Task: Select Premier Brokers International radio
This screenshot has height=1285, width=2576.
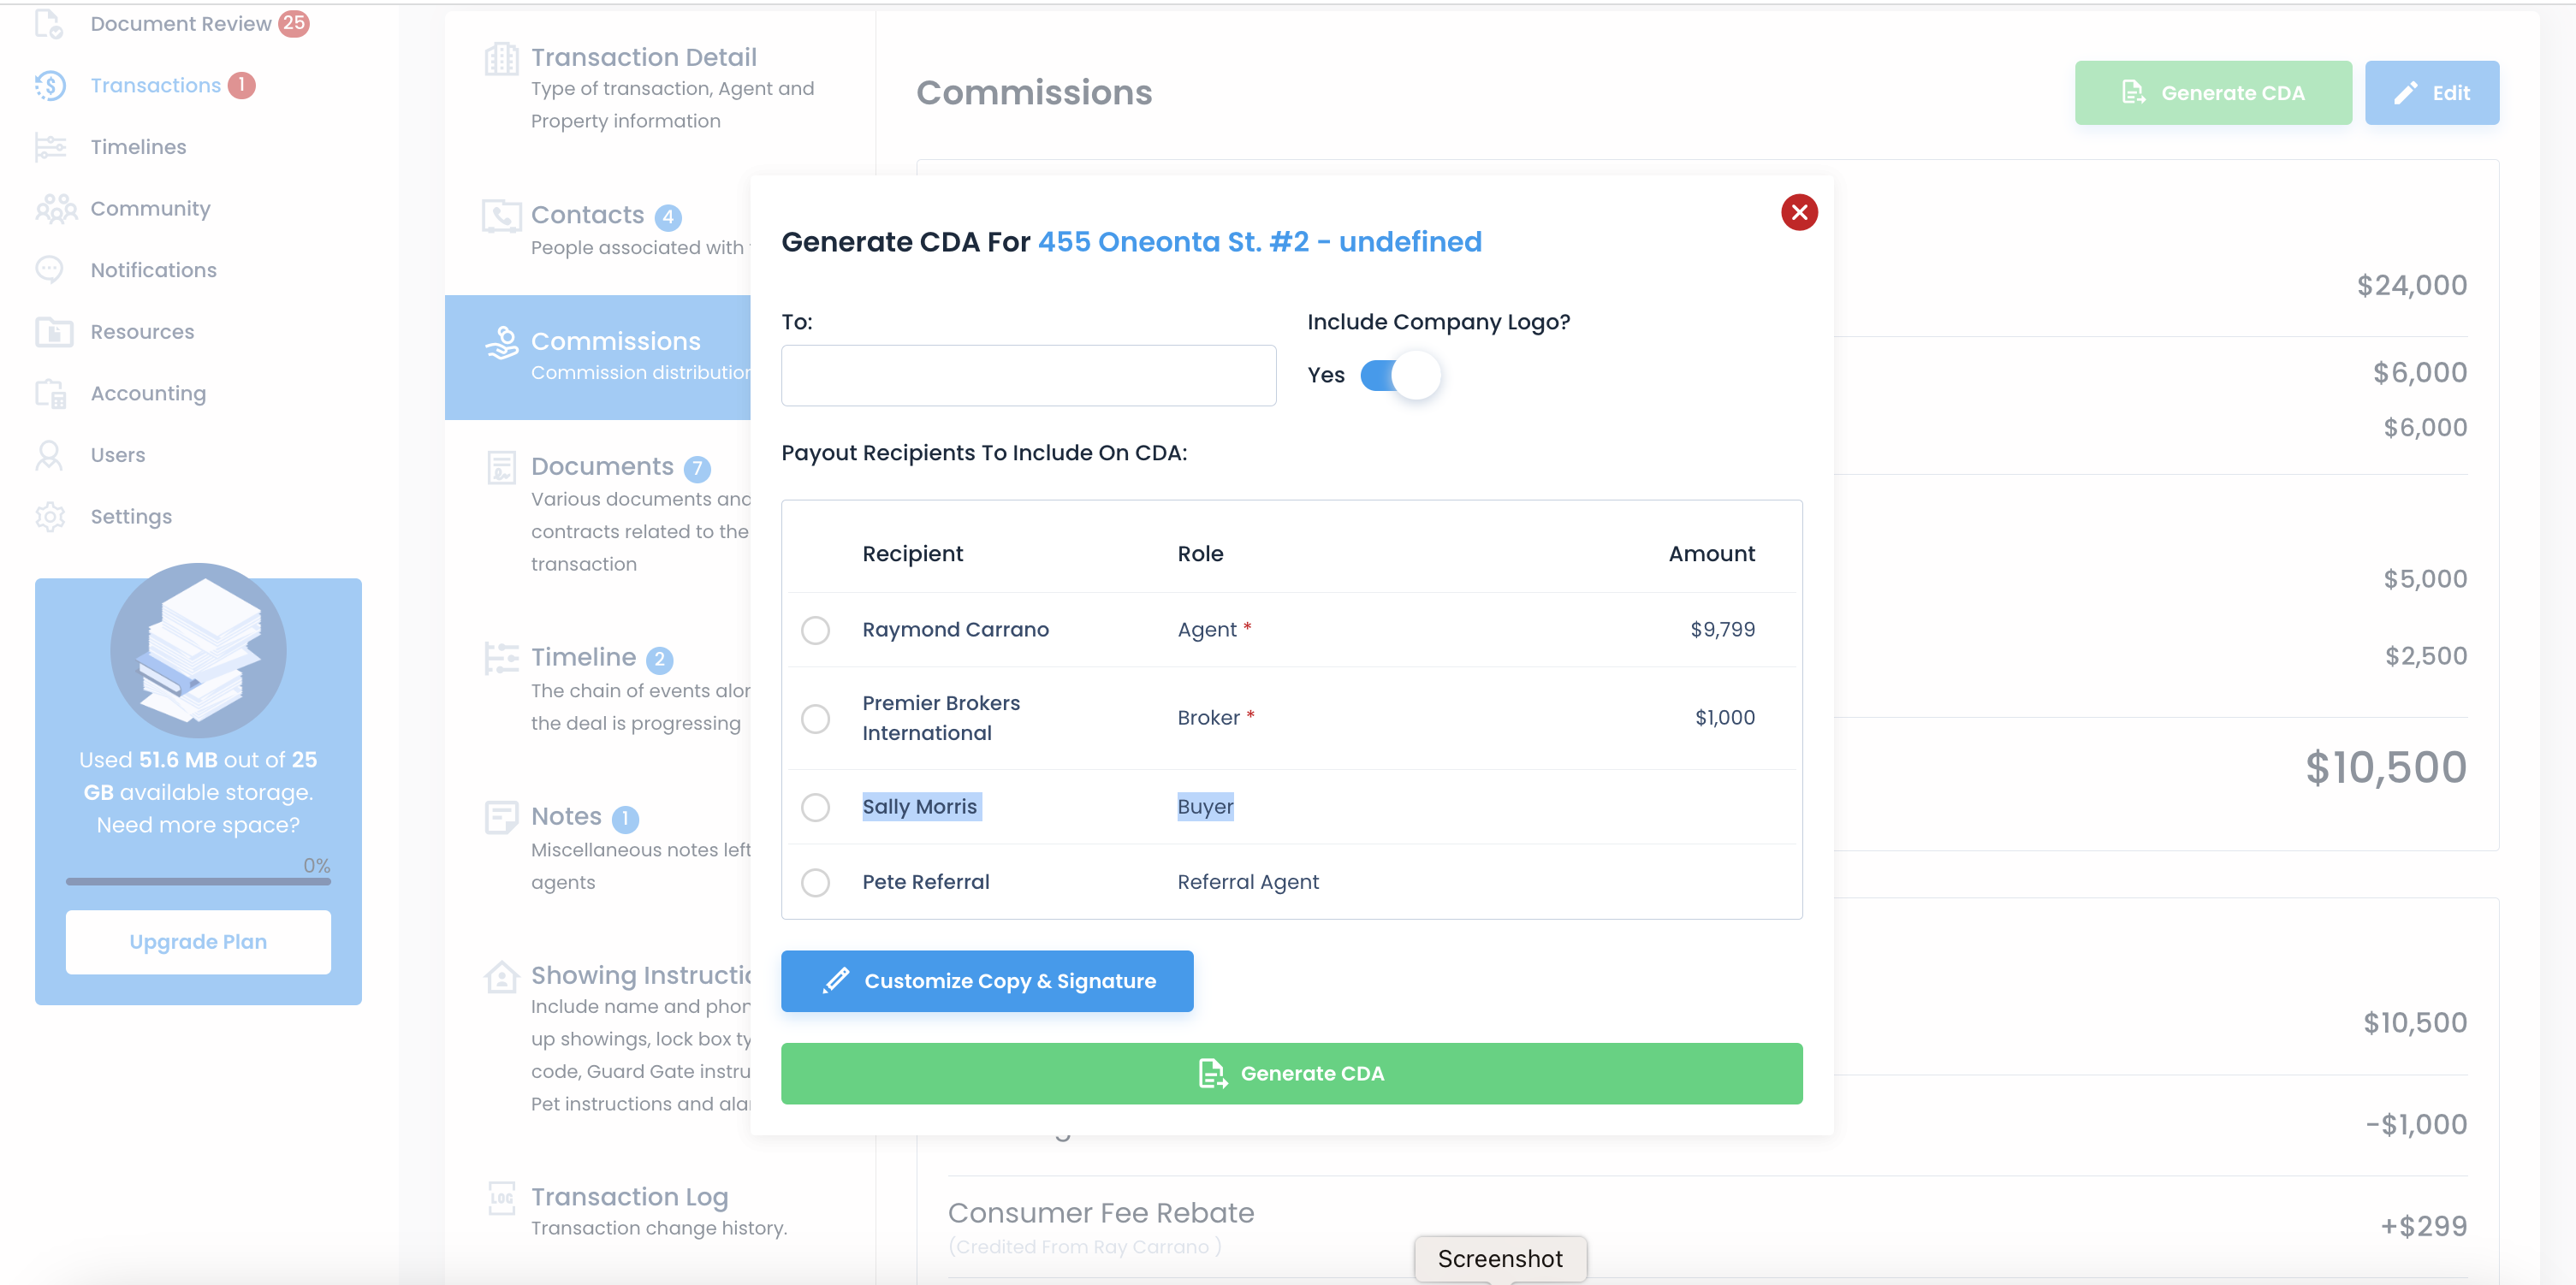Action: (x=815, y=718)
